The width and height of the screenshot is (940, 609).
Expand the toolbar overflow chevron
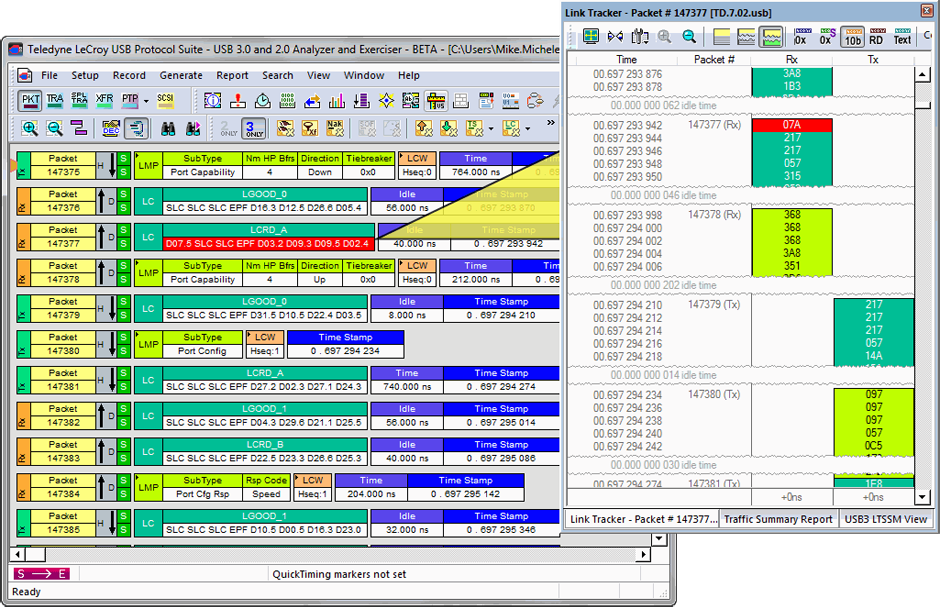(550, 123)
